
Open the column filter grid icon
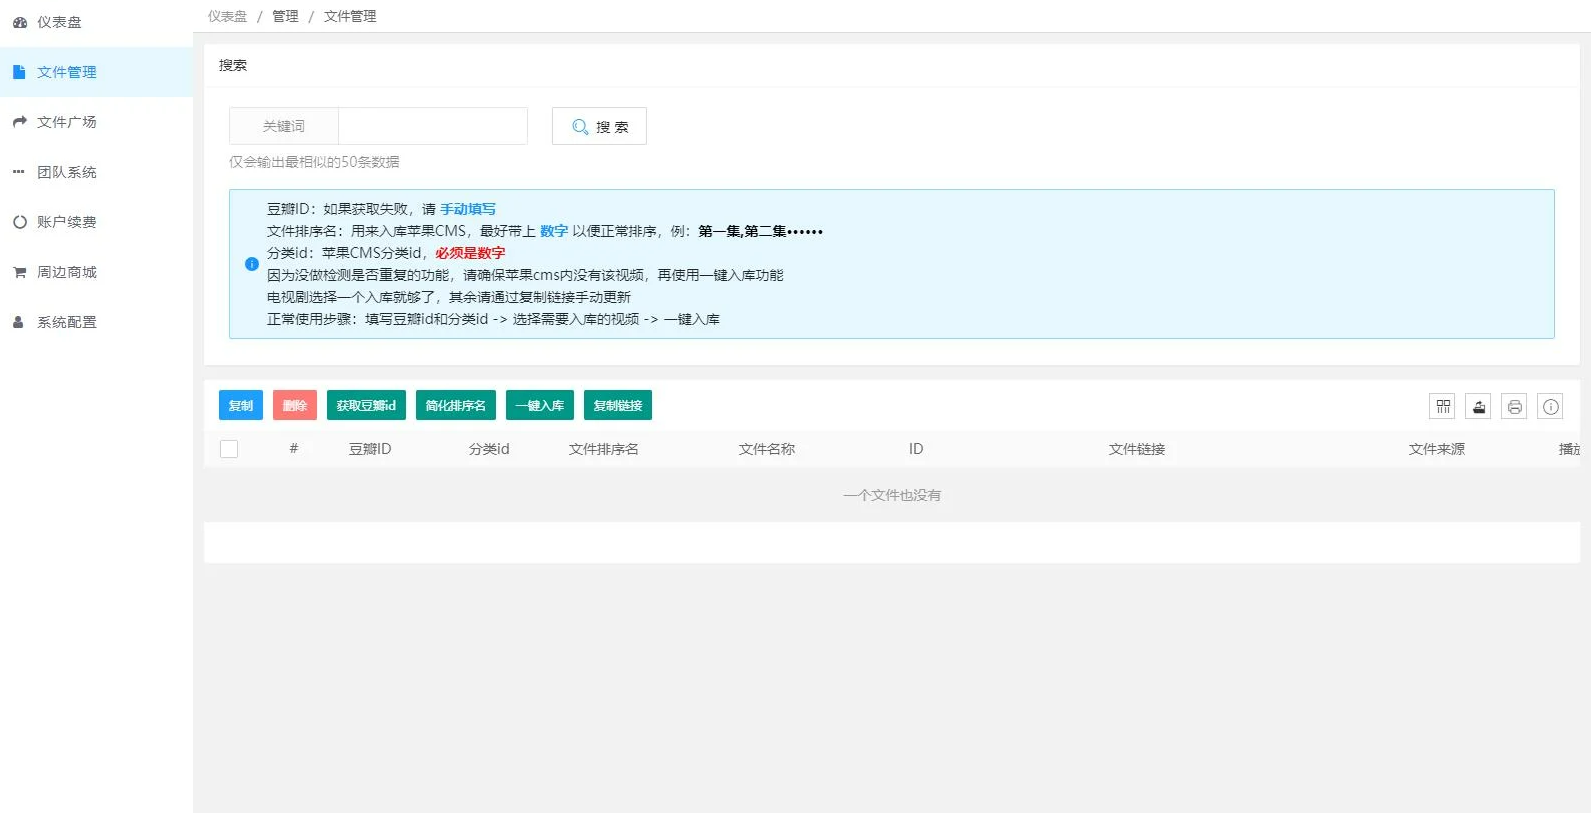pos(1443,406)
